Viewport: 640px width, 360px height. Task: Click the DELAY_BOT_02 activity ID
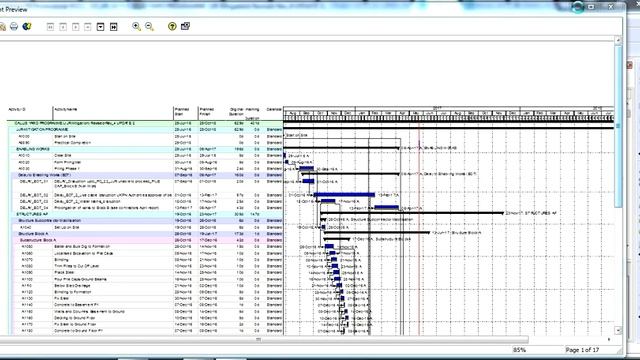34,195
